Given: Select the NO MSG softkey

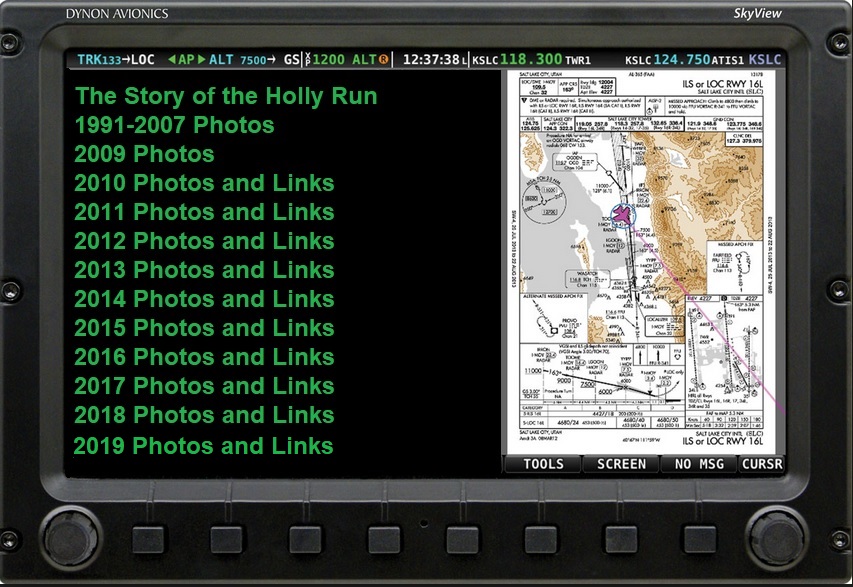Looking at the screenshot, I should (699, 464).
